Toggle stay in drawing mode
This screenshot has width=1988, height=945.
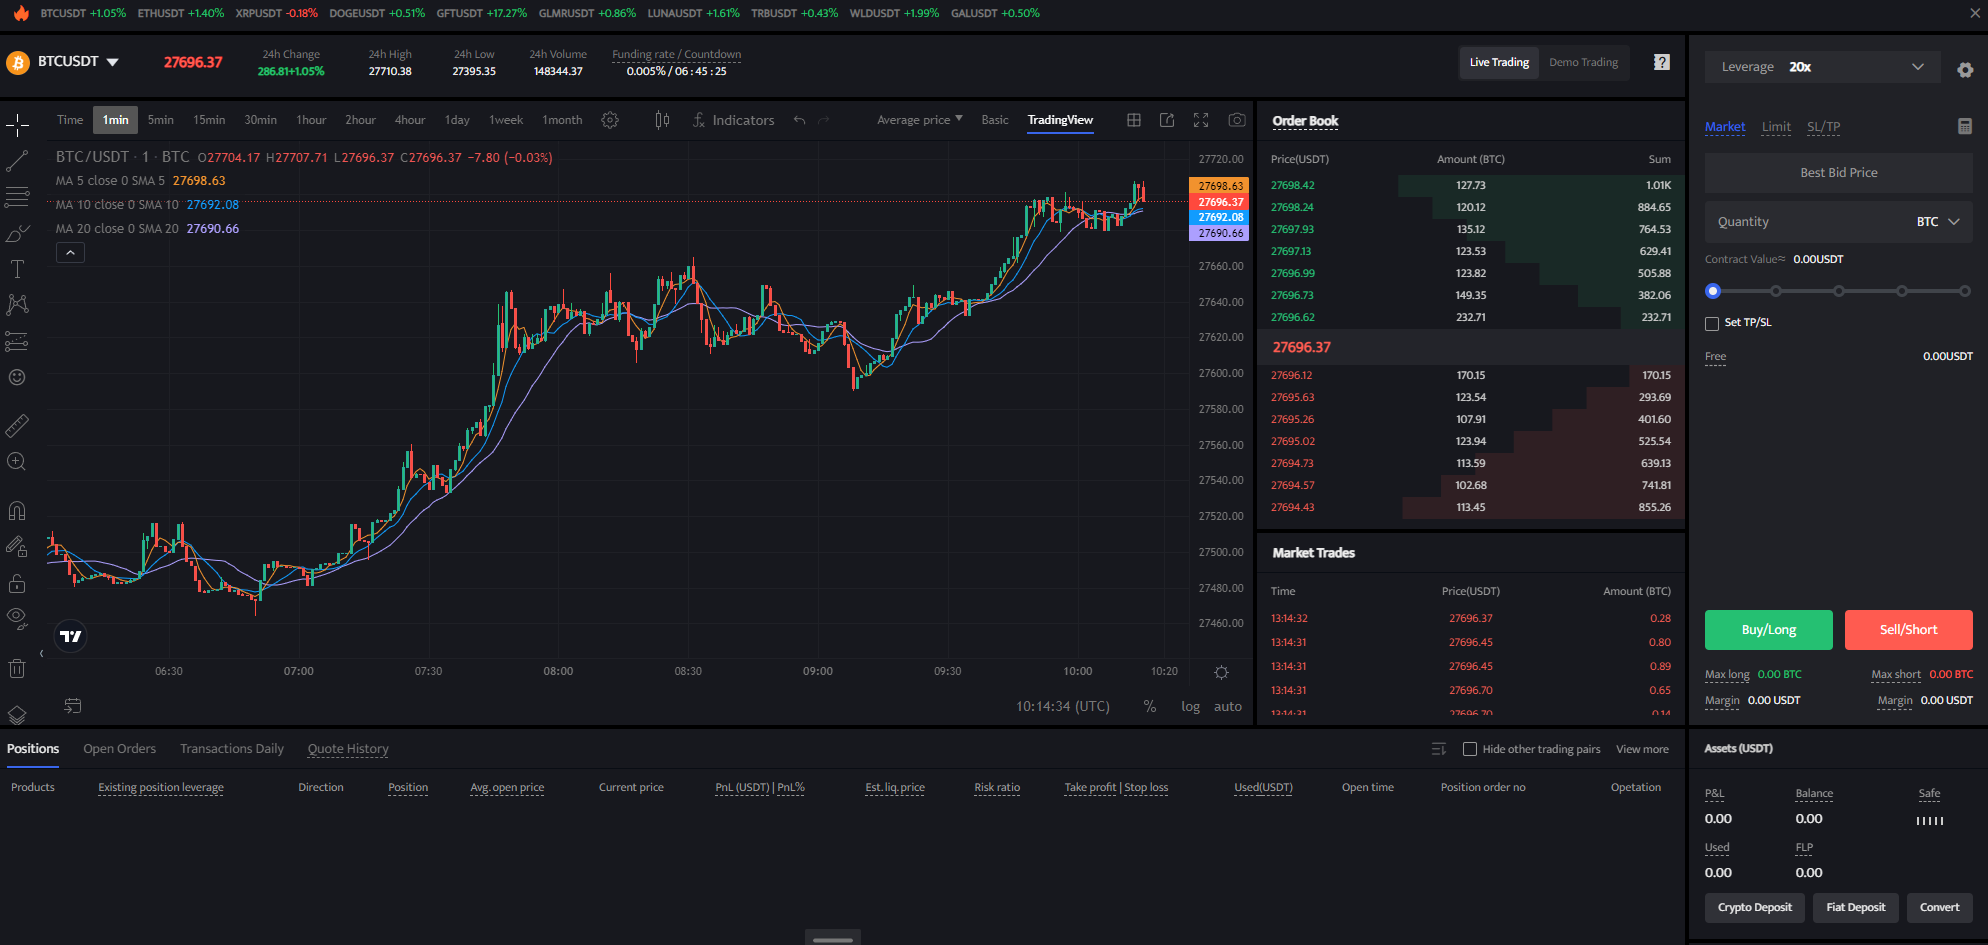tap(17, 547)
